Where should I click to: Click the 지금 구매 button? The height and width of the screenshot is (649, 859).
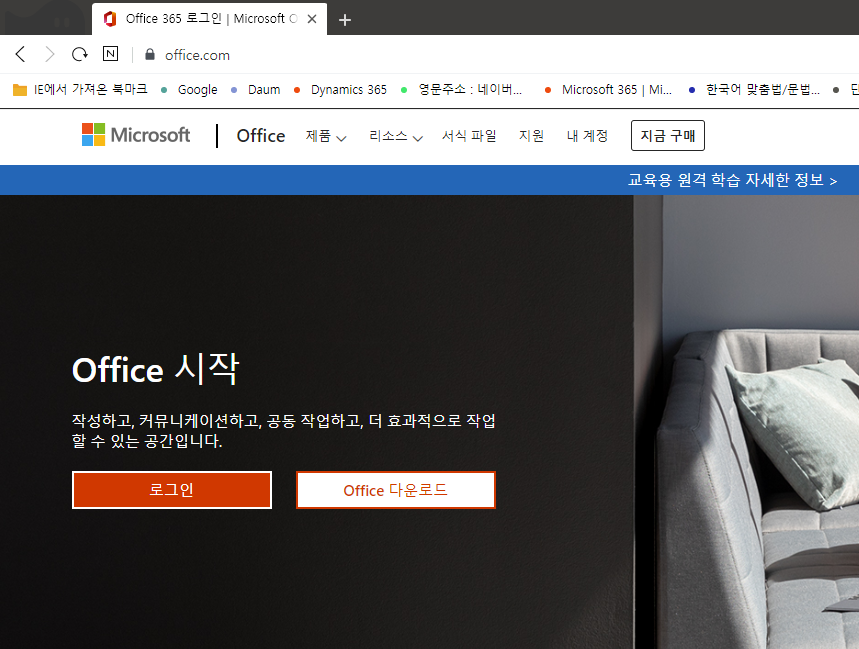[x=668, y=135]
